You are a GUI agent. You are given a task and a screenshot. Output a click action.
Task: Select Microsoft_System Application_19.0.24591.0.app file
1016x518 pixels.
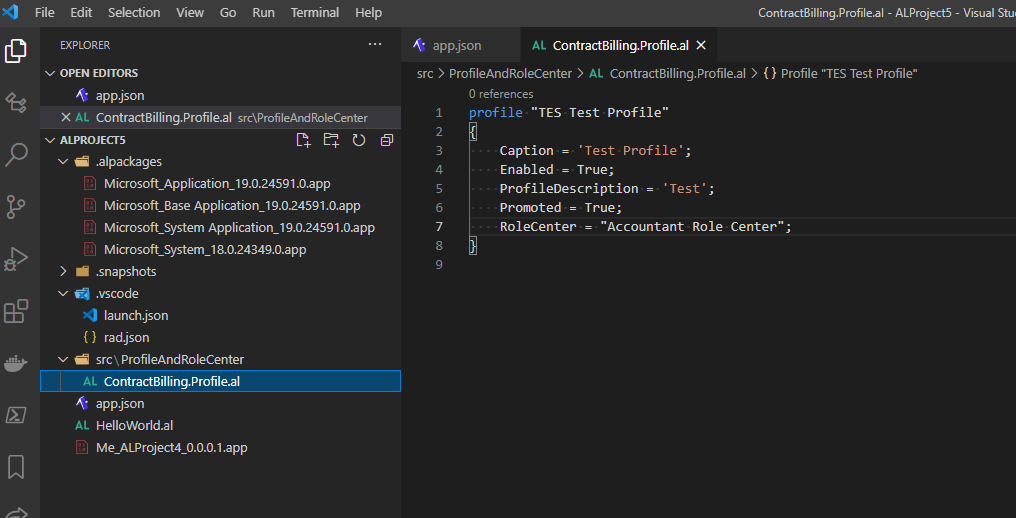click(220, 228)
